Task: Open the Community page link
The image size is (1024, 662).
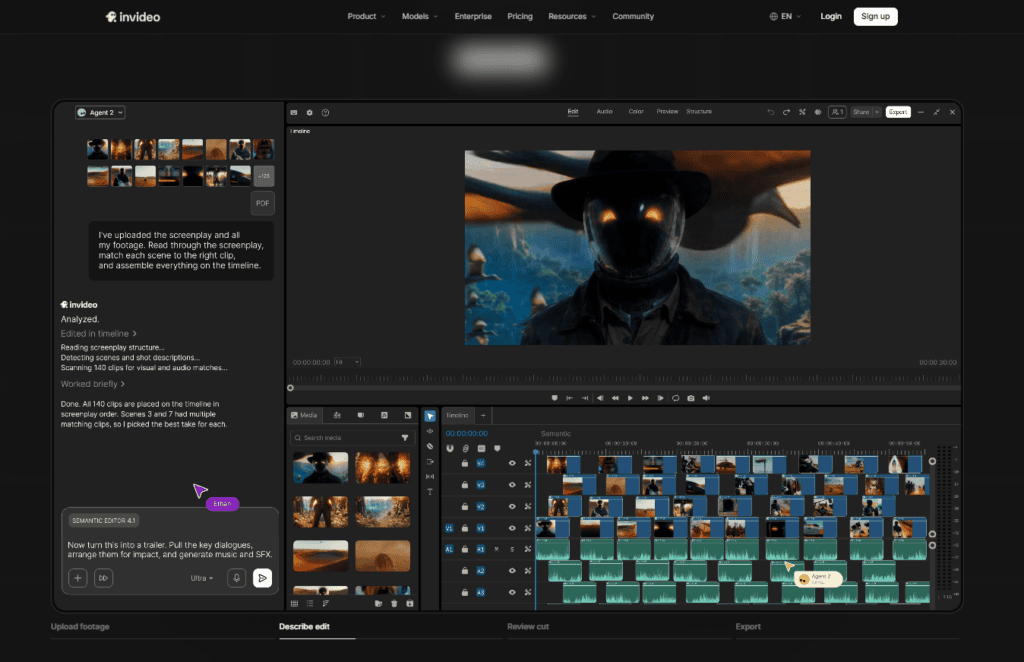Action: pyautogui.click(x=633, y=16)
